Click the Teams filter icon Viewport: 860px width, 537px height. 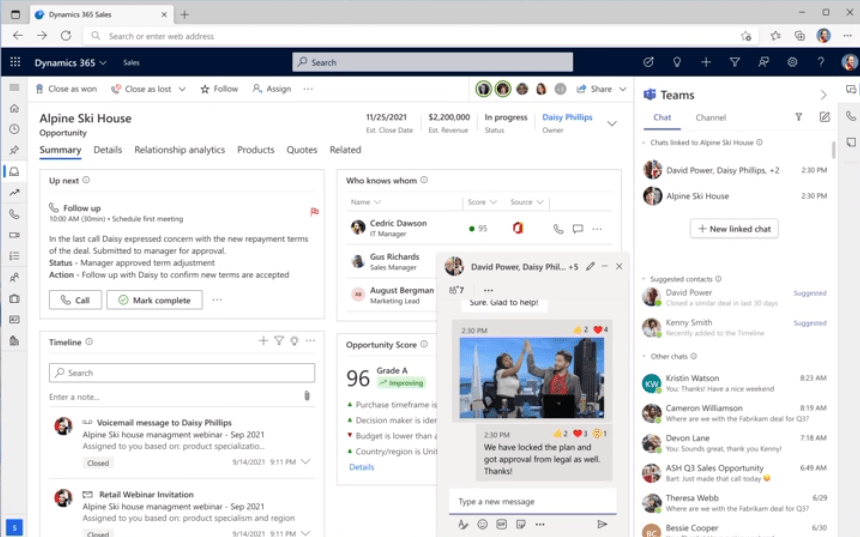(798, 117)
